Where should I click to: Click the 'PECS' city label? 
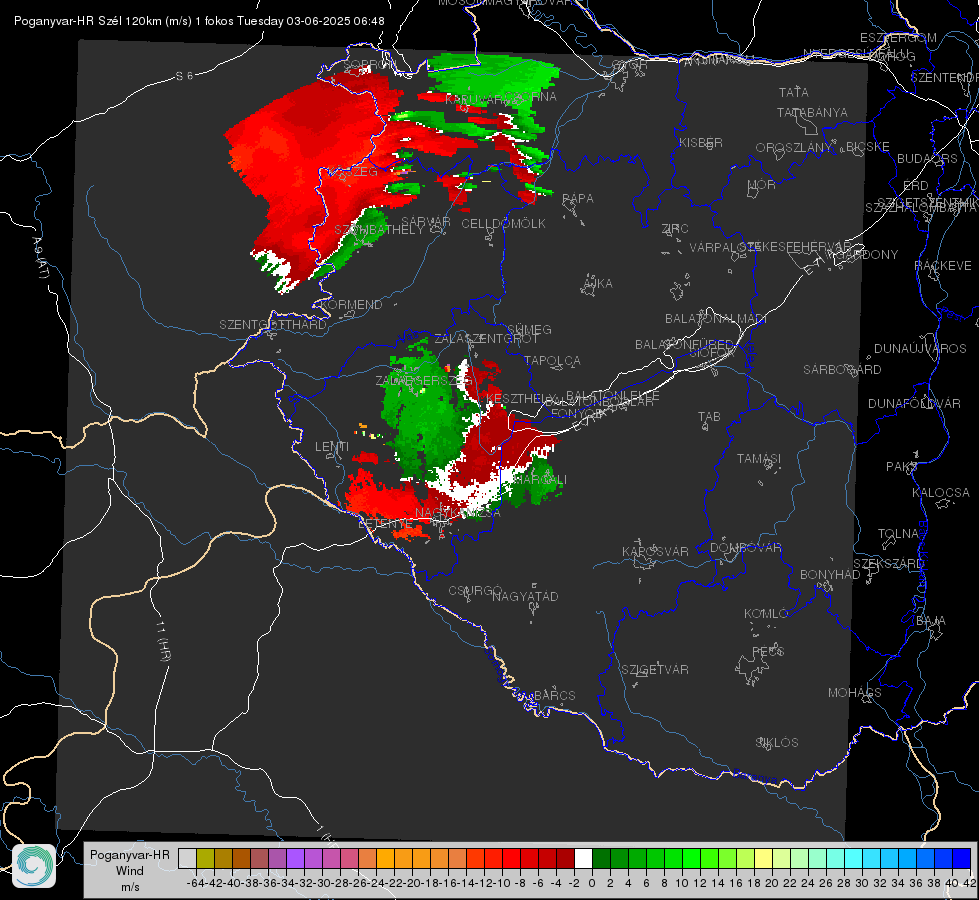point(767,651)
